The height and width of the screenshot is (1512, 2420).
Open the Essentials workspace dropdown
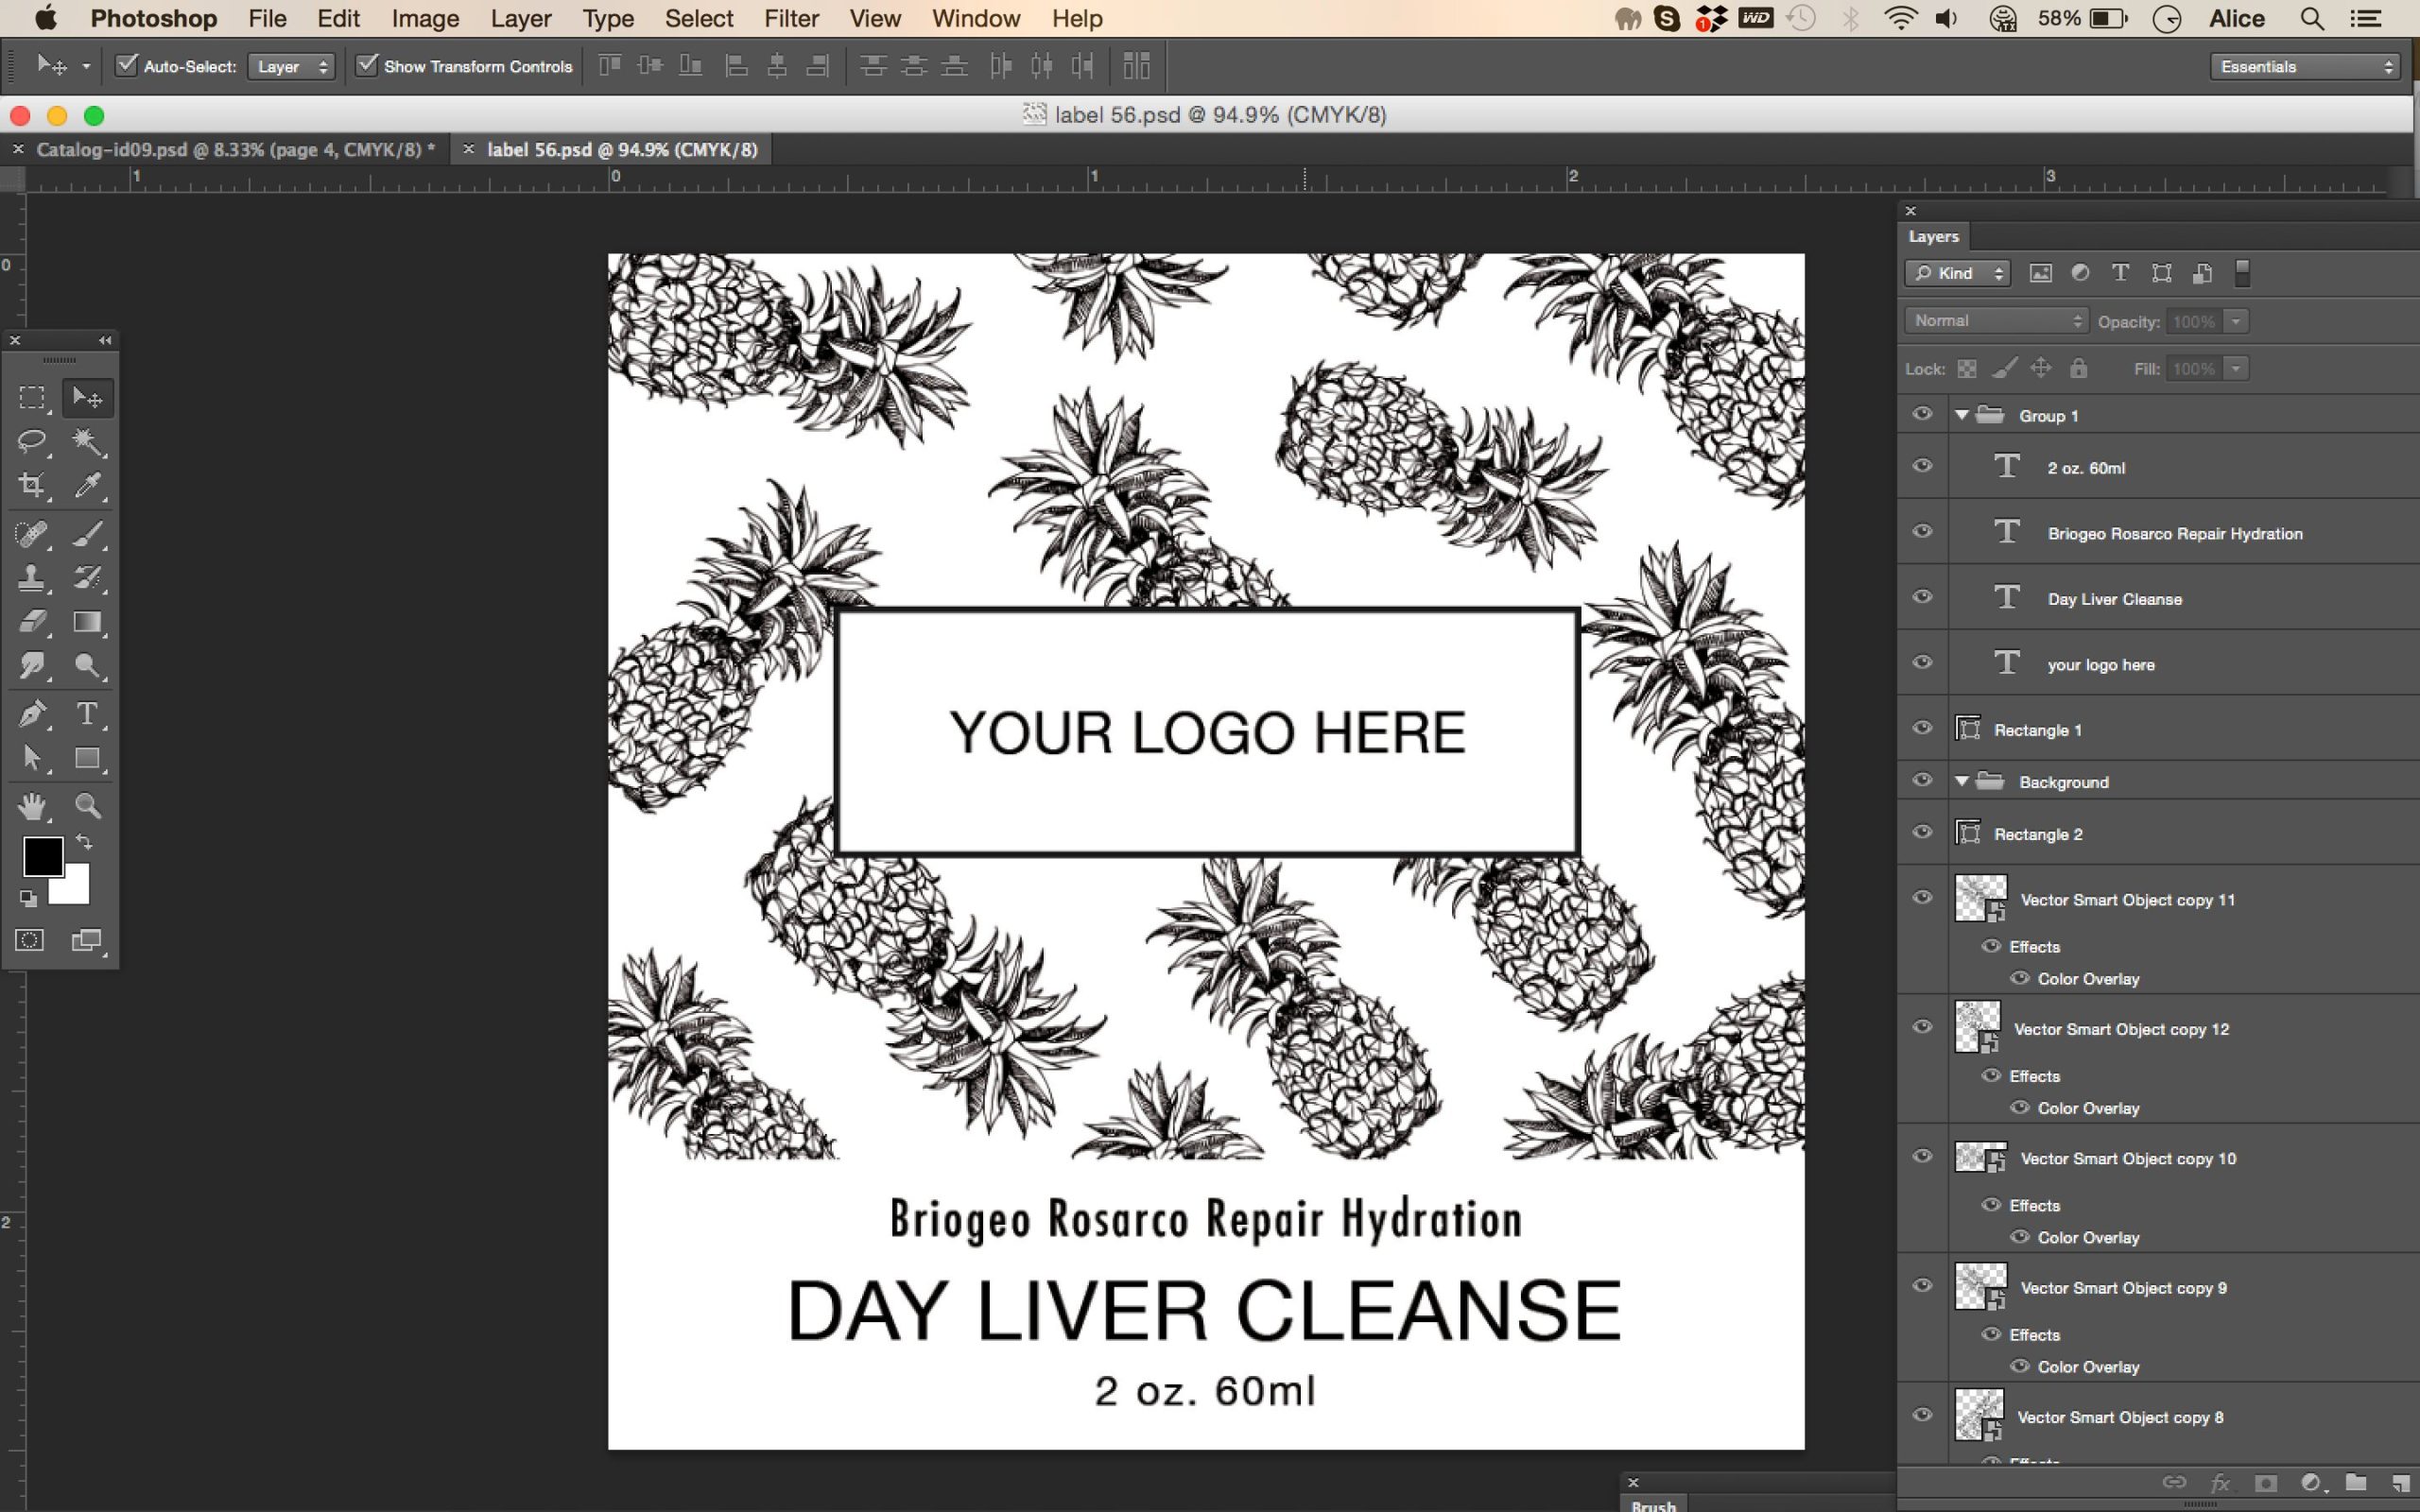(2304, 66)
